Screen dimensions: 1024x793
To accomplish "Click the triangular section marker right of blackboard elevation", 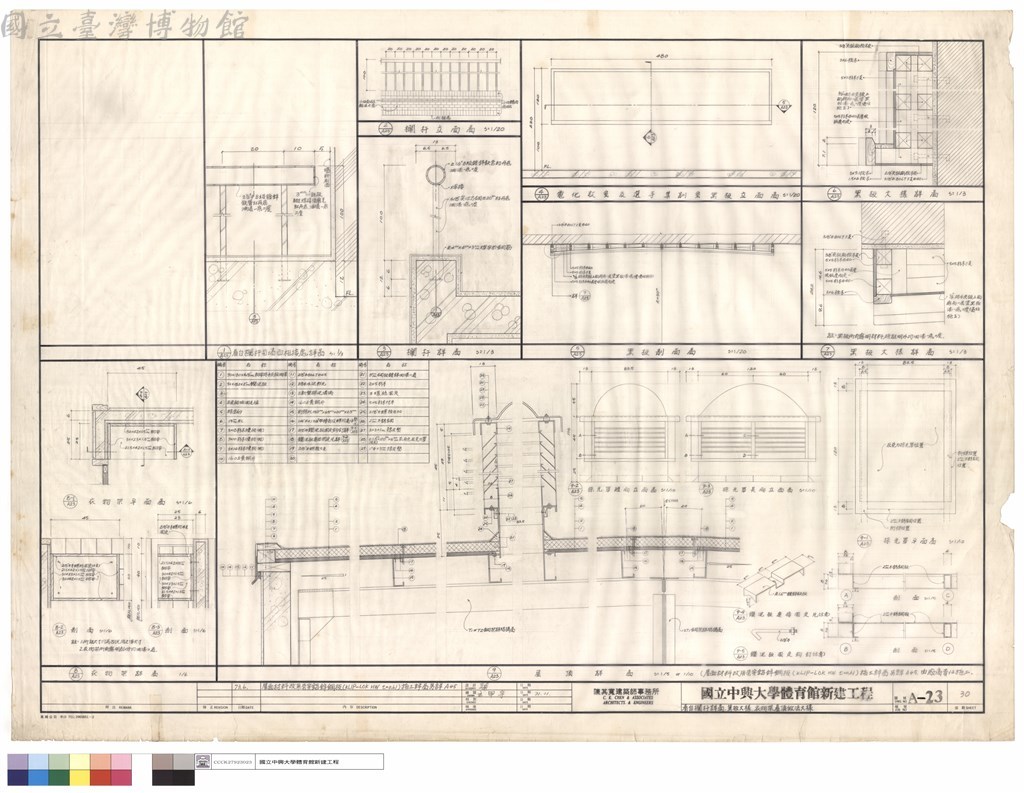I will [784, 106].
